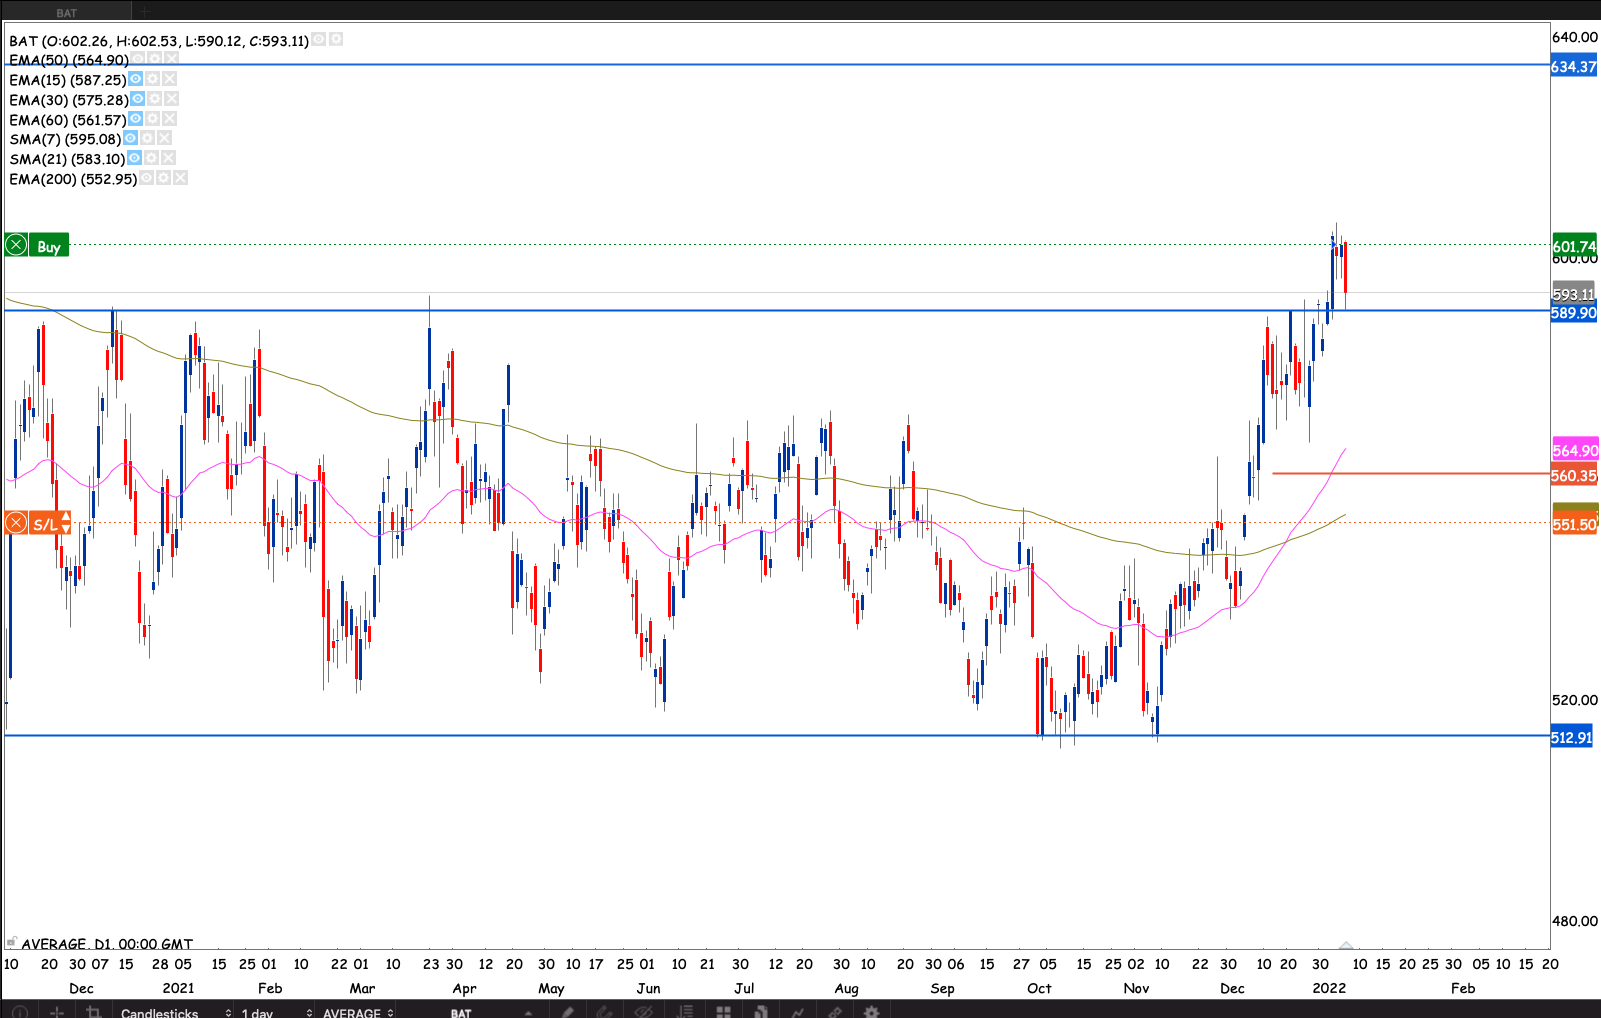The image size is (1601, 1018).
Task: Adjust the S/L level stepper arrows
Action: click(x=66, y=523)
